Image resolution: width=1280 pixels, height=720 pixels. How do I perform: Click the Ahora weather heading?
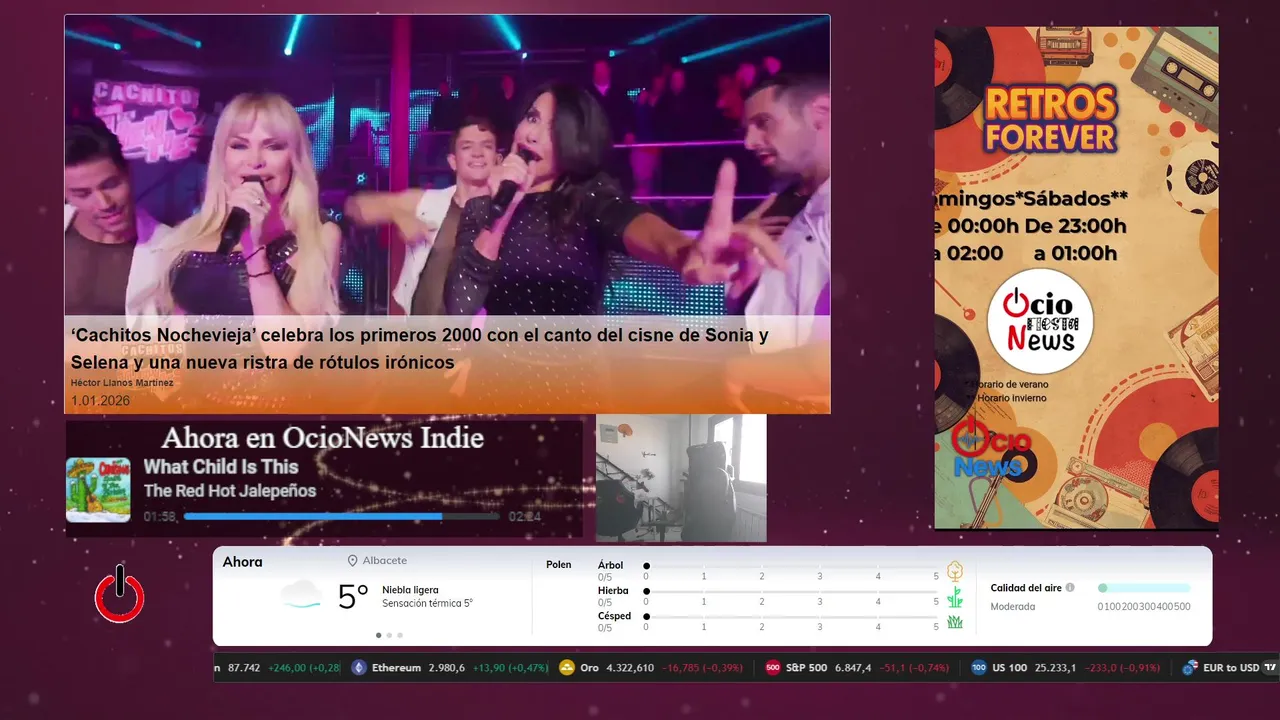(x=243, y=562)
